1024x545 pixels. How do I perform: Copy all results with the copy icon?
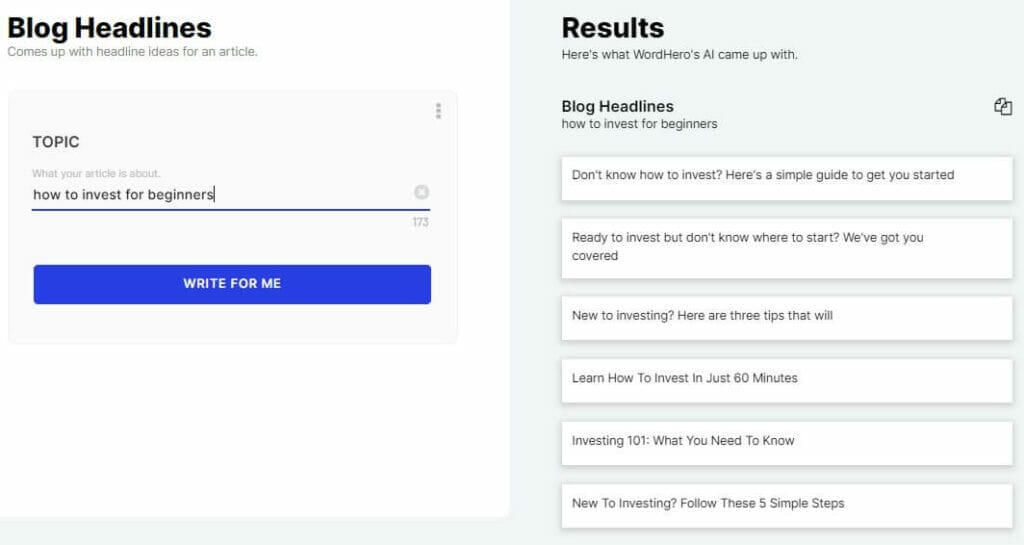point(1003,107)
